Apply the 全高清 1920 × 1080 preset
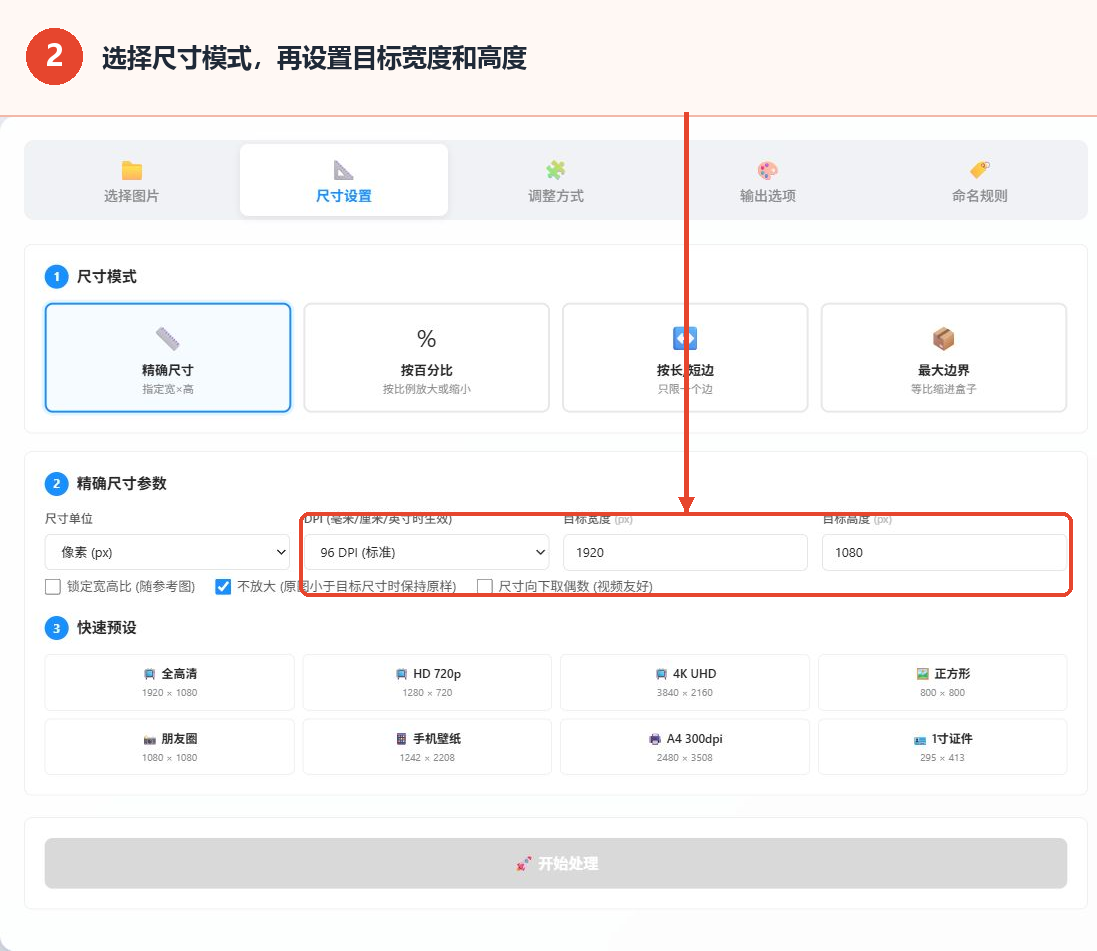 (169, 682)
